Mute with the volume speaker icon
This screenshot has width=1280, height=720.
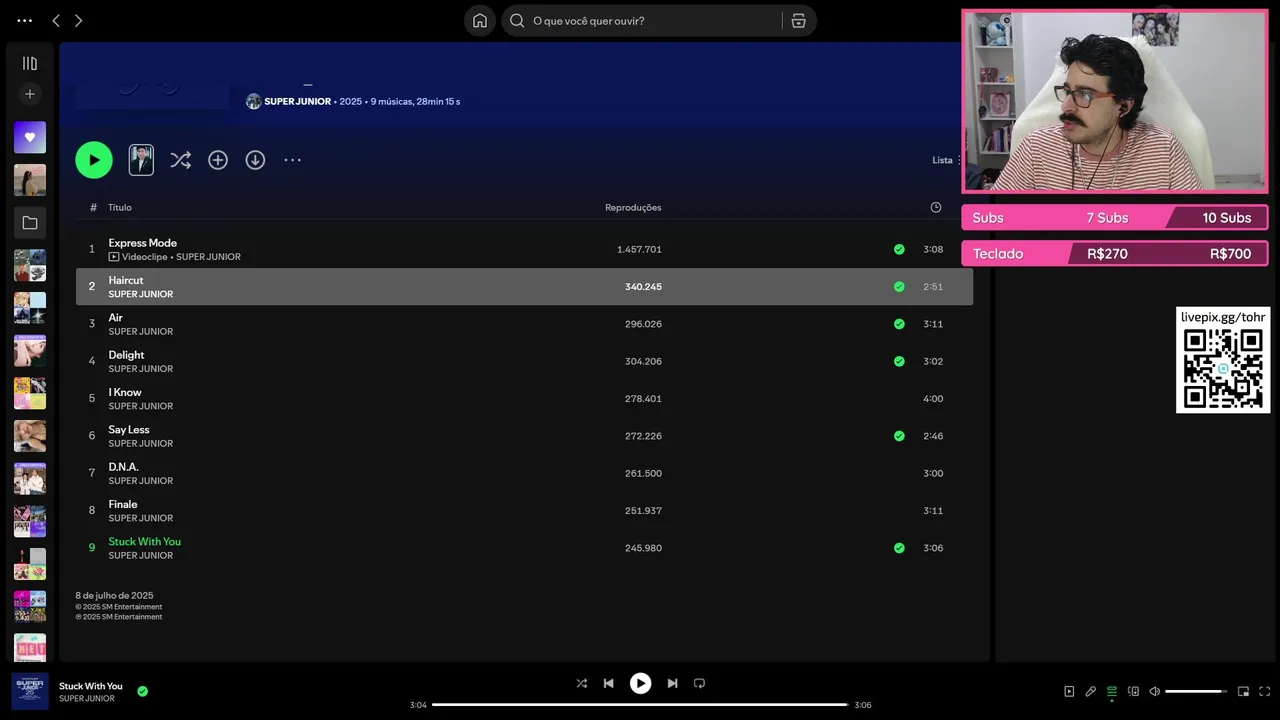coord(1154,691)
